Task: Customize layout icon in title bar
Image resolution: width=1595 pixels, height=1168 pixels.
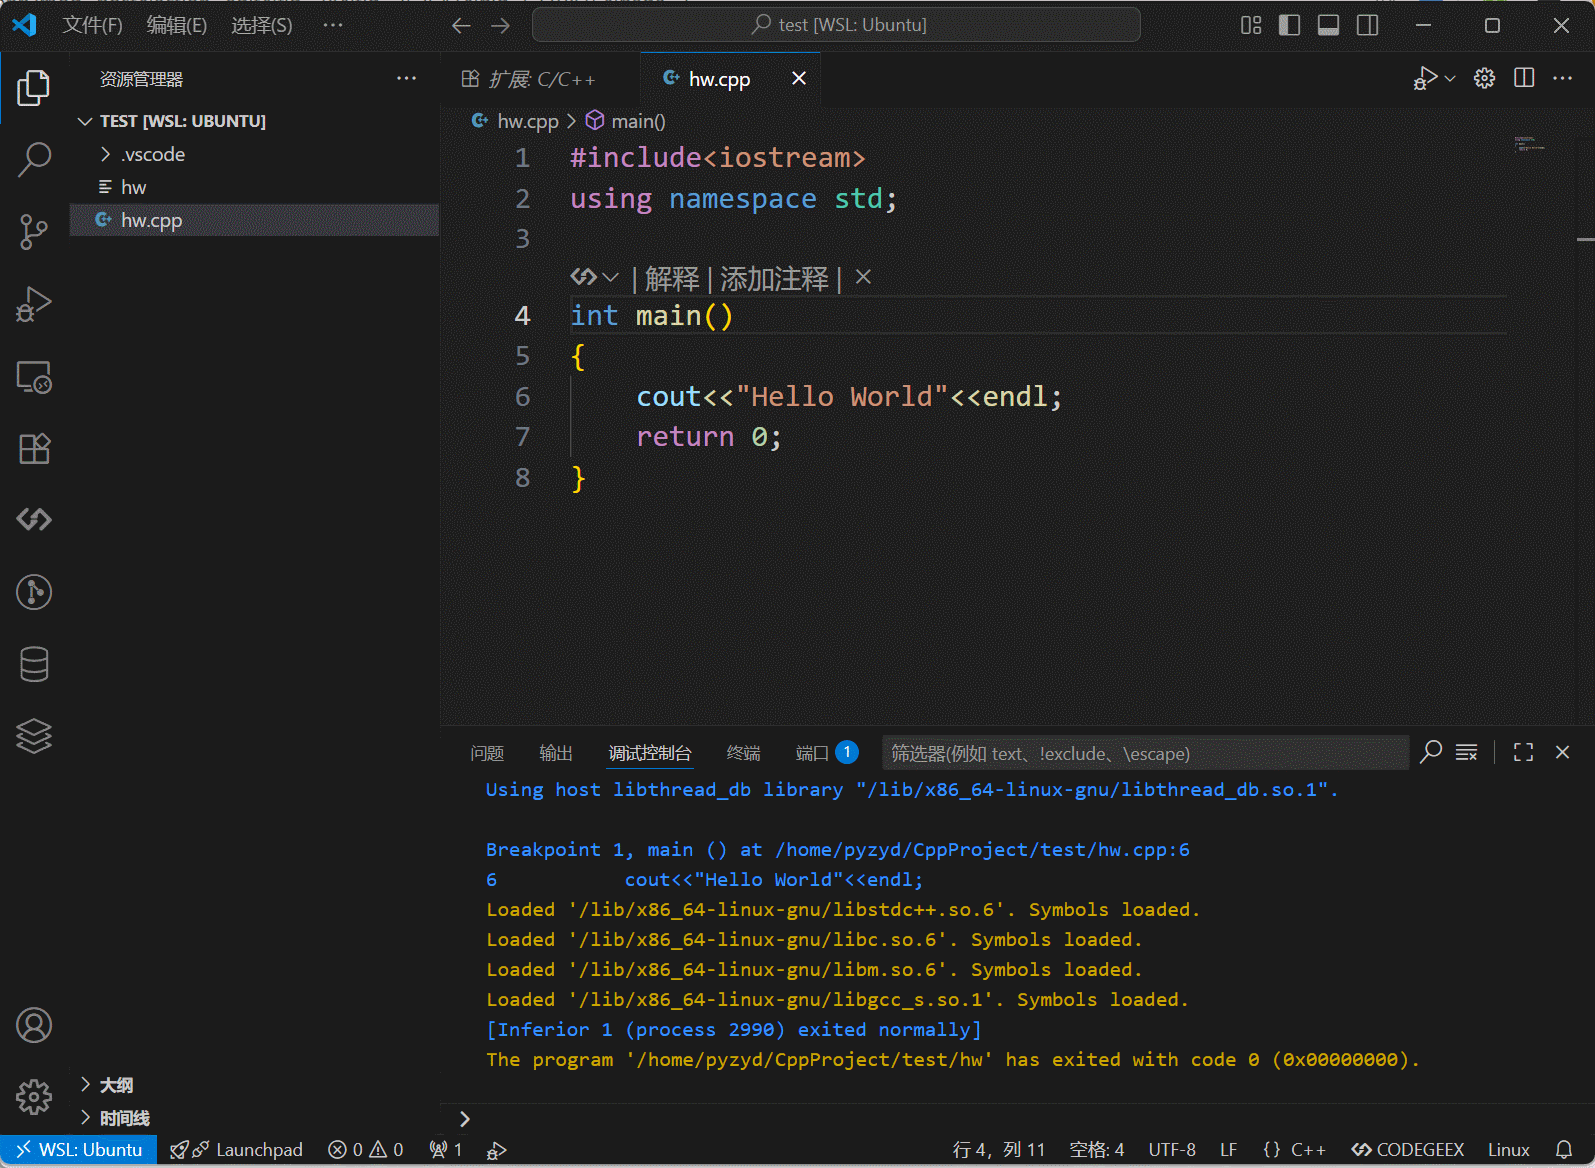Action: pyautogui.click(x=1251, y=25)
